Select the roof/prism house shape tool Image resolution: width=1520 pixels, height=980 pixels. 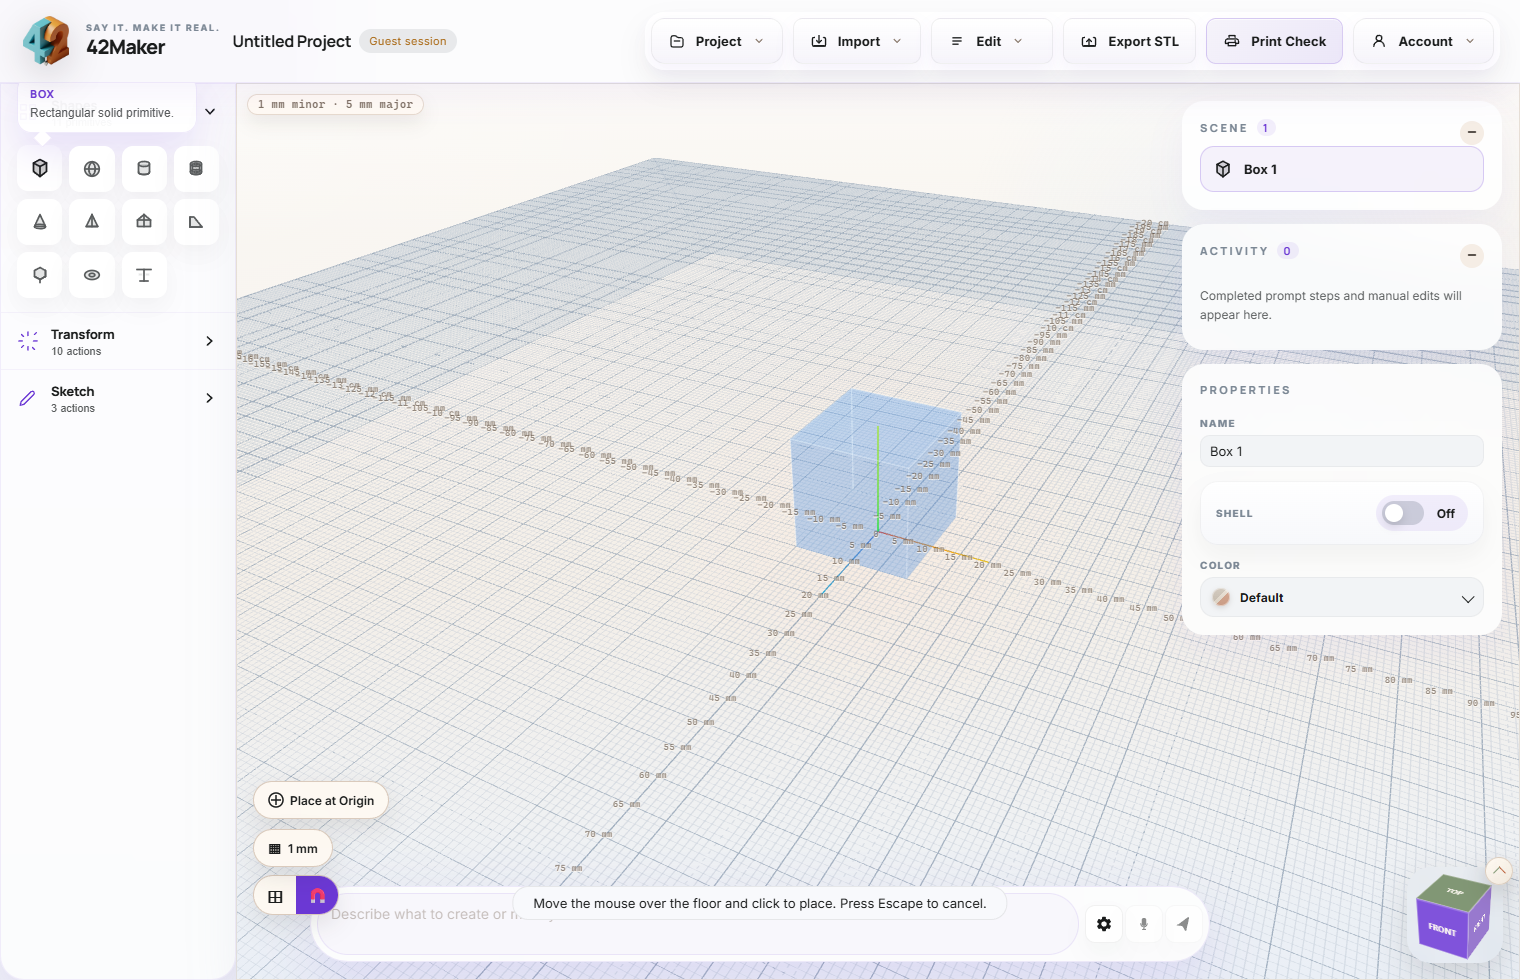point(144,221)
